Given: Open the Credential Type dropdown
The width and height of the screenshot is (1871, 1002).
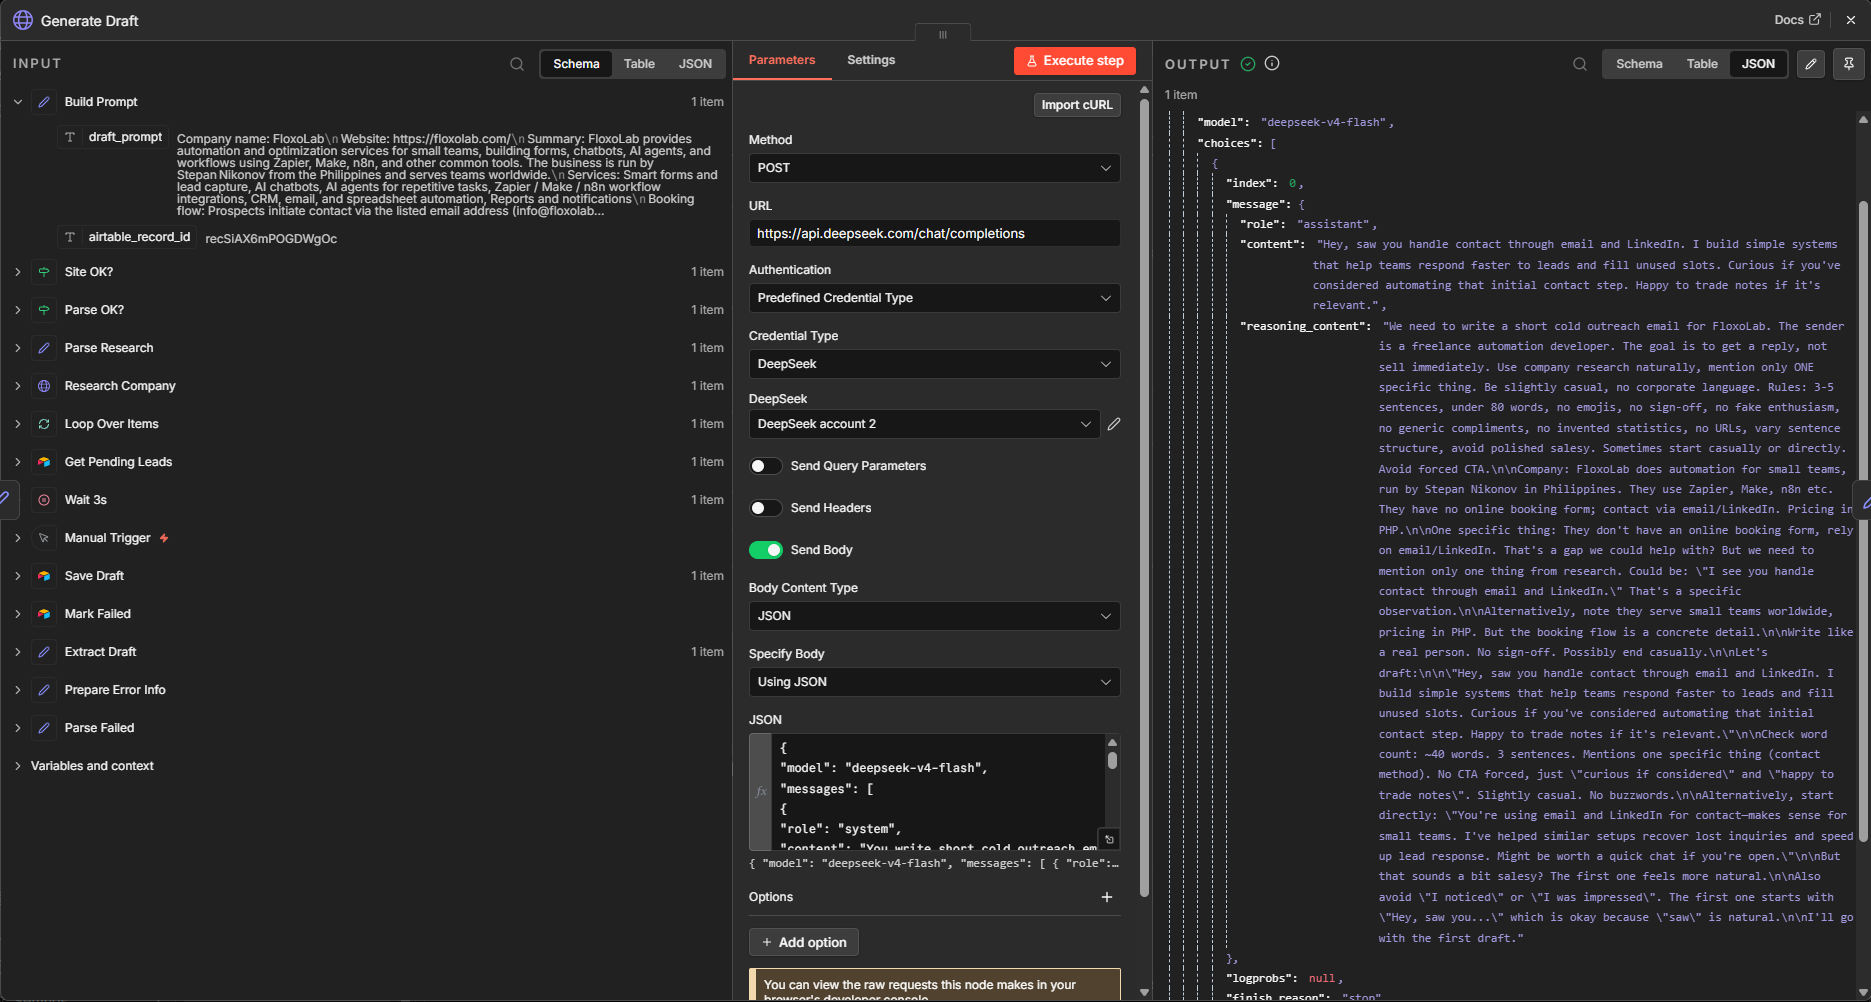Looking at the screenshot, I should coord(934,364).
